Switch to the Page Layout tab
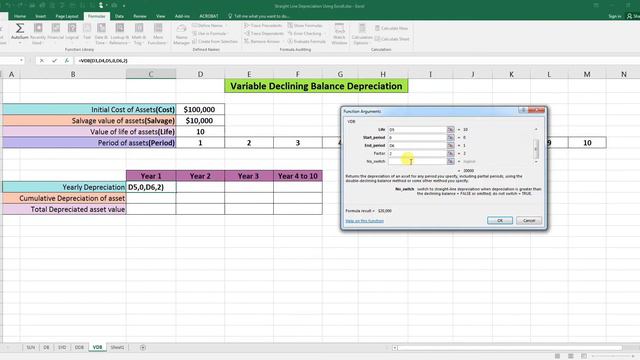640x360 pixels. pos(67,16)
